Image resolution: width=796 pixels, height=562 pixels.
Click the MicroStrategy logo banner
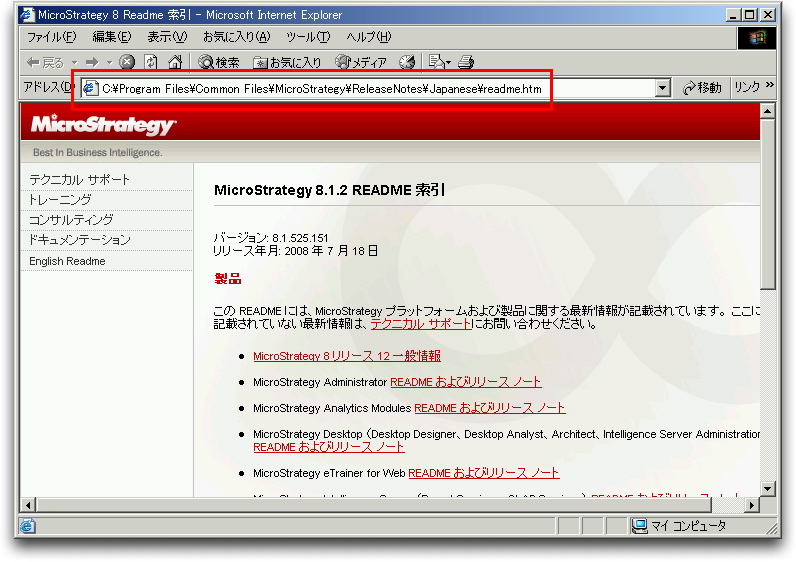coord(104,124)
